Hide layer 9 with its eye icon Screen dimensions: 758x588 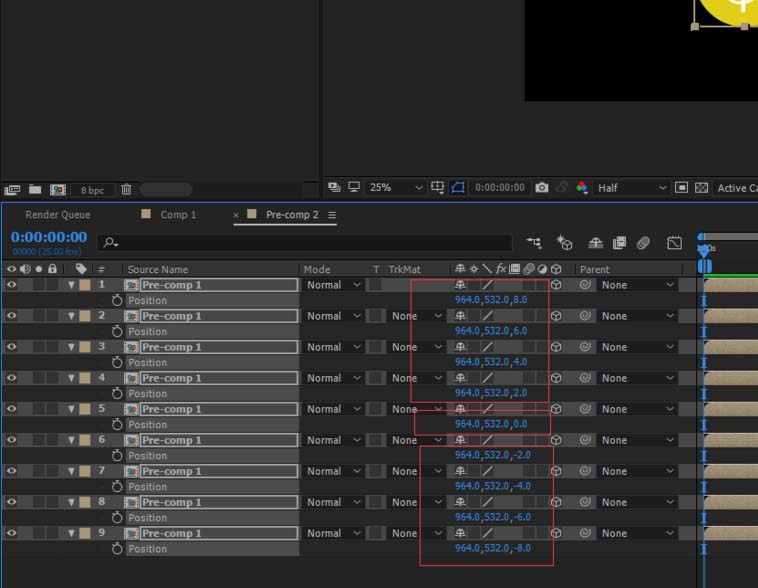click(x=11, y=533)
